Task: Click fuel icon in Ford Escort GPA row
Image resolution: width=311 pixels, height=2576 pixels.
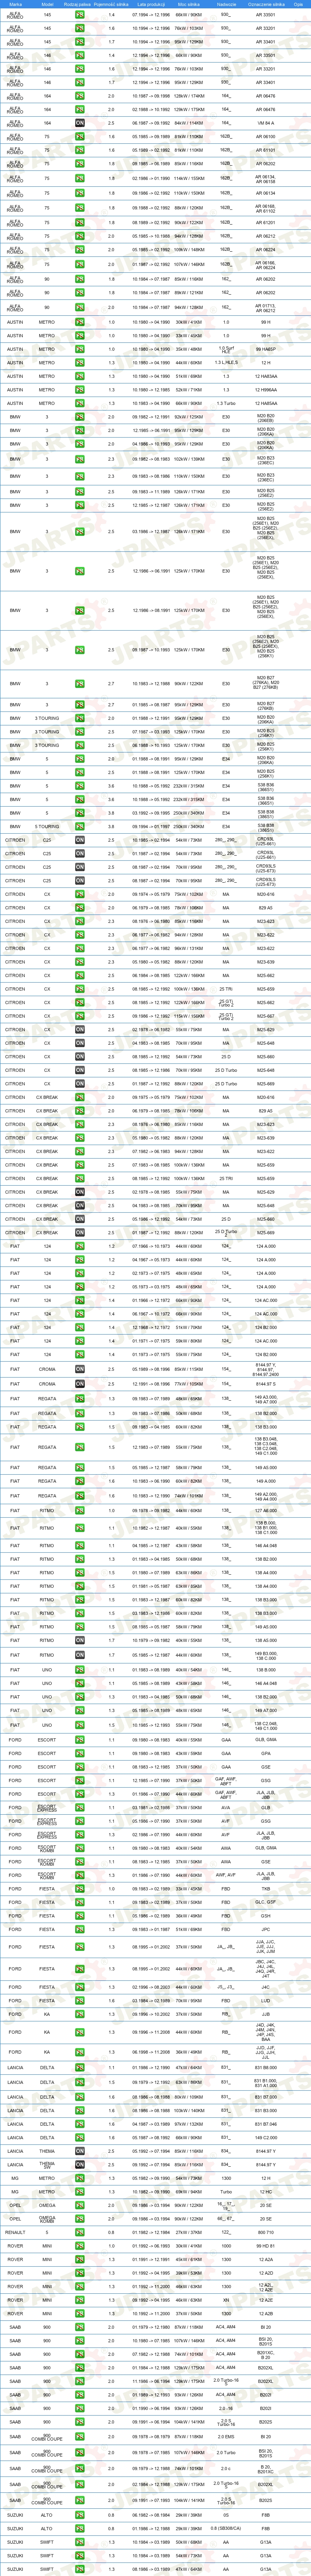Action: pyautogui.click(x=80, y=1753)
